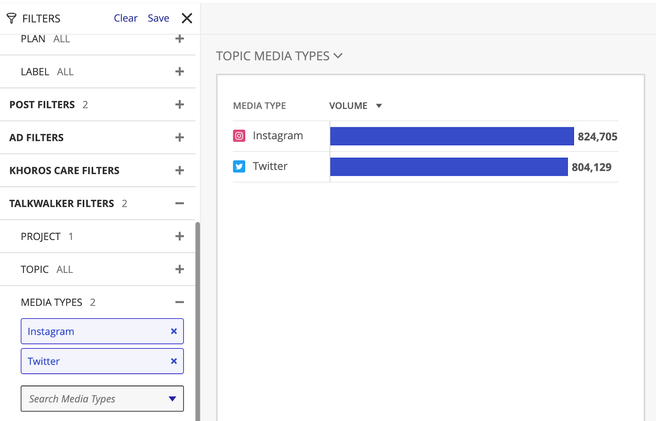
Task: Expand the Project filter
Action: coord(179,236)
